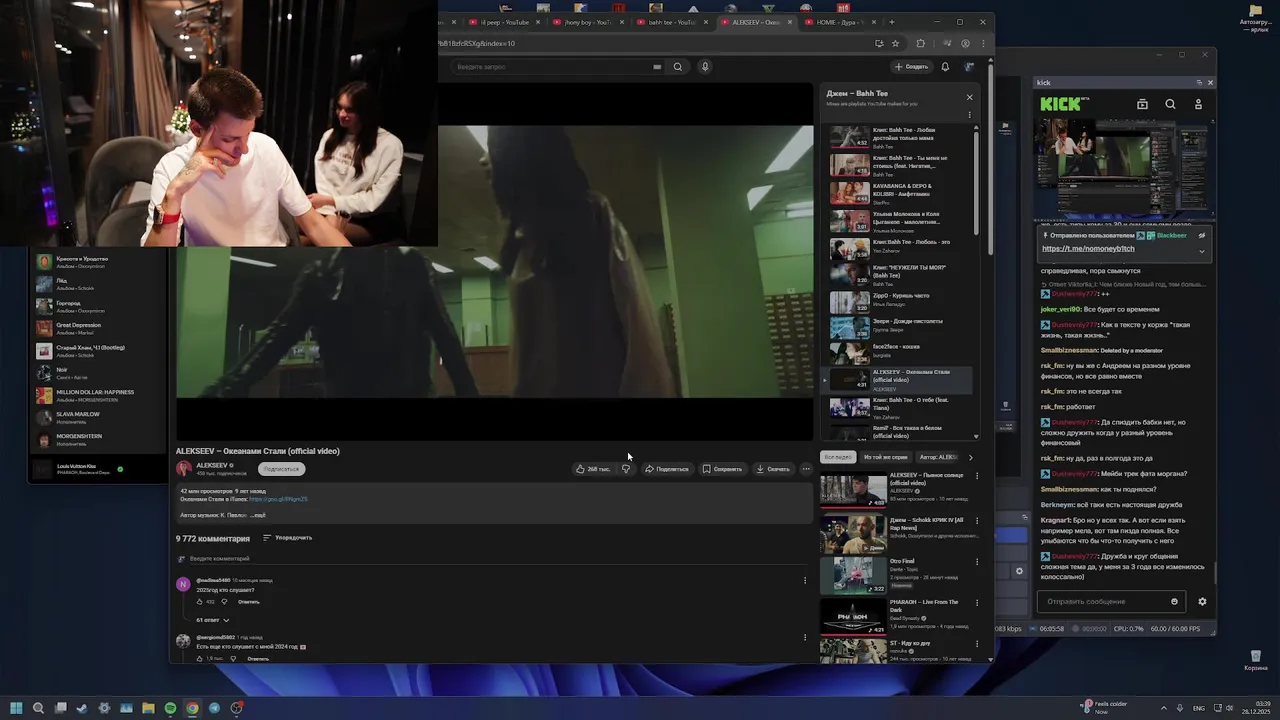Open Kick search icon
Screen dimensions: 1280x720
tap(1170, 104)
